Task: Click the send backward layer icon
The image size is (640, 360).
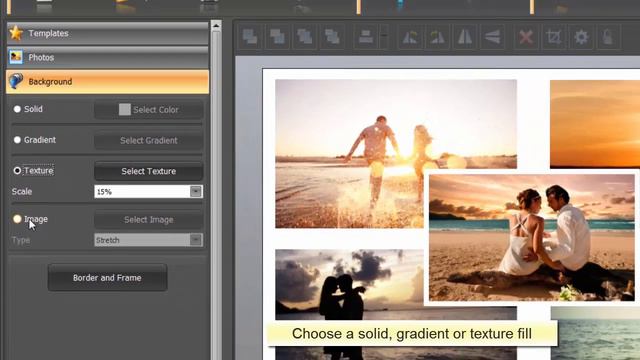Action: coord(332,37)
